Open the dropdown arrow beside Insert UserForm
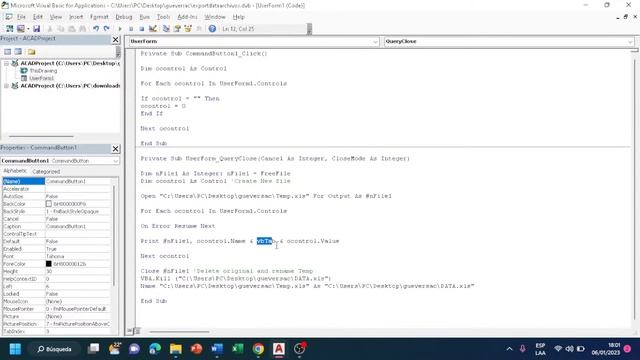640x360 pixels. click(28, 29)
